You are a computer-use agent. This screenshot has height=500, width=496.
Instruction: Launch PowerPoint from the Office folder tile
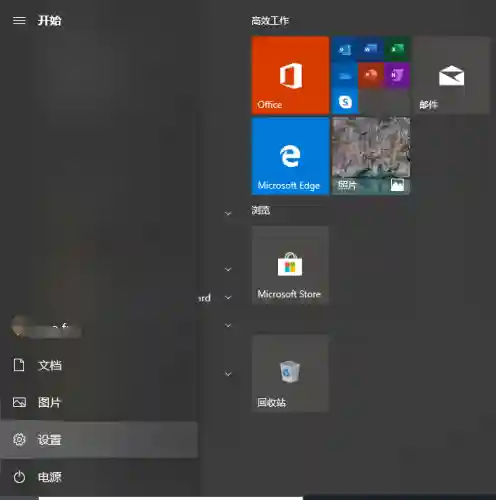(x=371, y=75)
